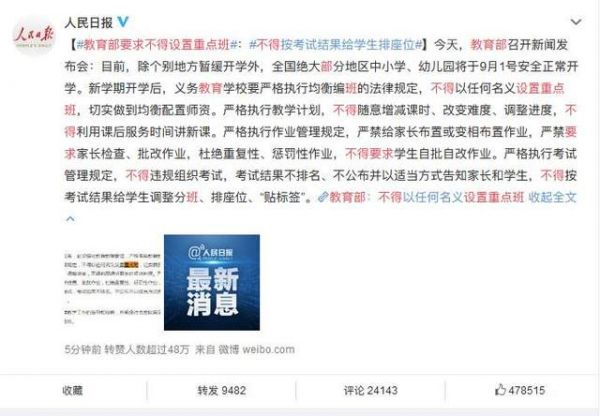
Task: Open the 最新消息 blue image thumbnail
Action: pyautogui.click(x=212, y=282)
